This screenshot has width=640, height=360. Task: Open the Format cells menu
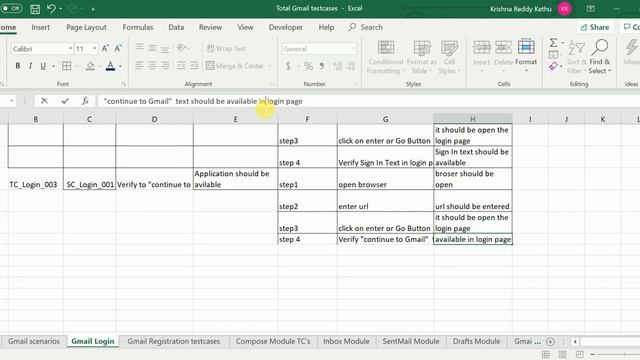pyautogui.click(x=526, y=56)
